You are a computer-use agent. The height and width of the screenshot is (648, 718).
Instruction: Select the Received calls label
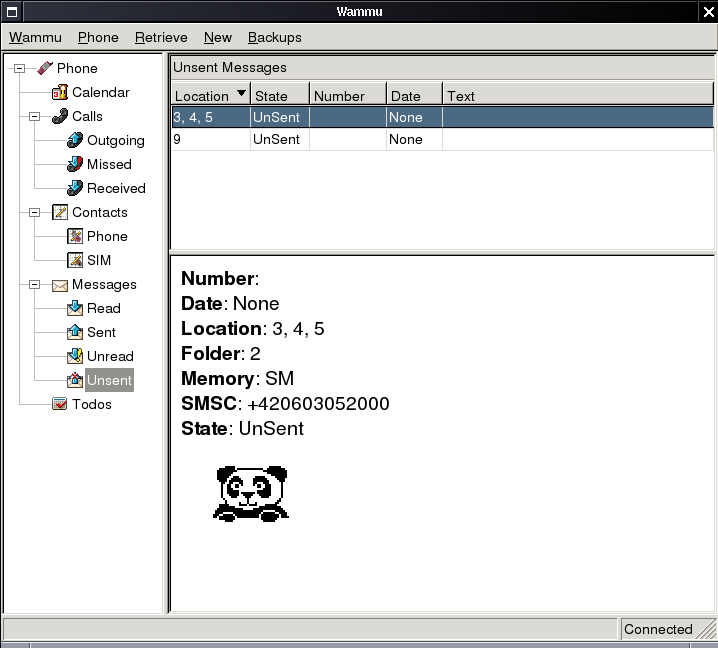pos(116,188)
